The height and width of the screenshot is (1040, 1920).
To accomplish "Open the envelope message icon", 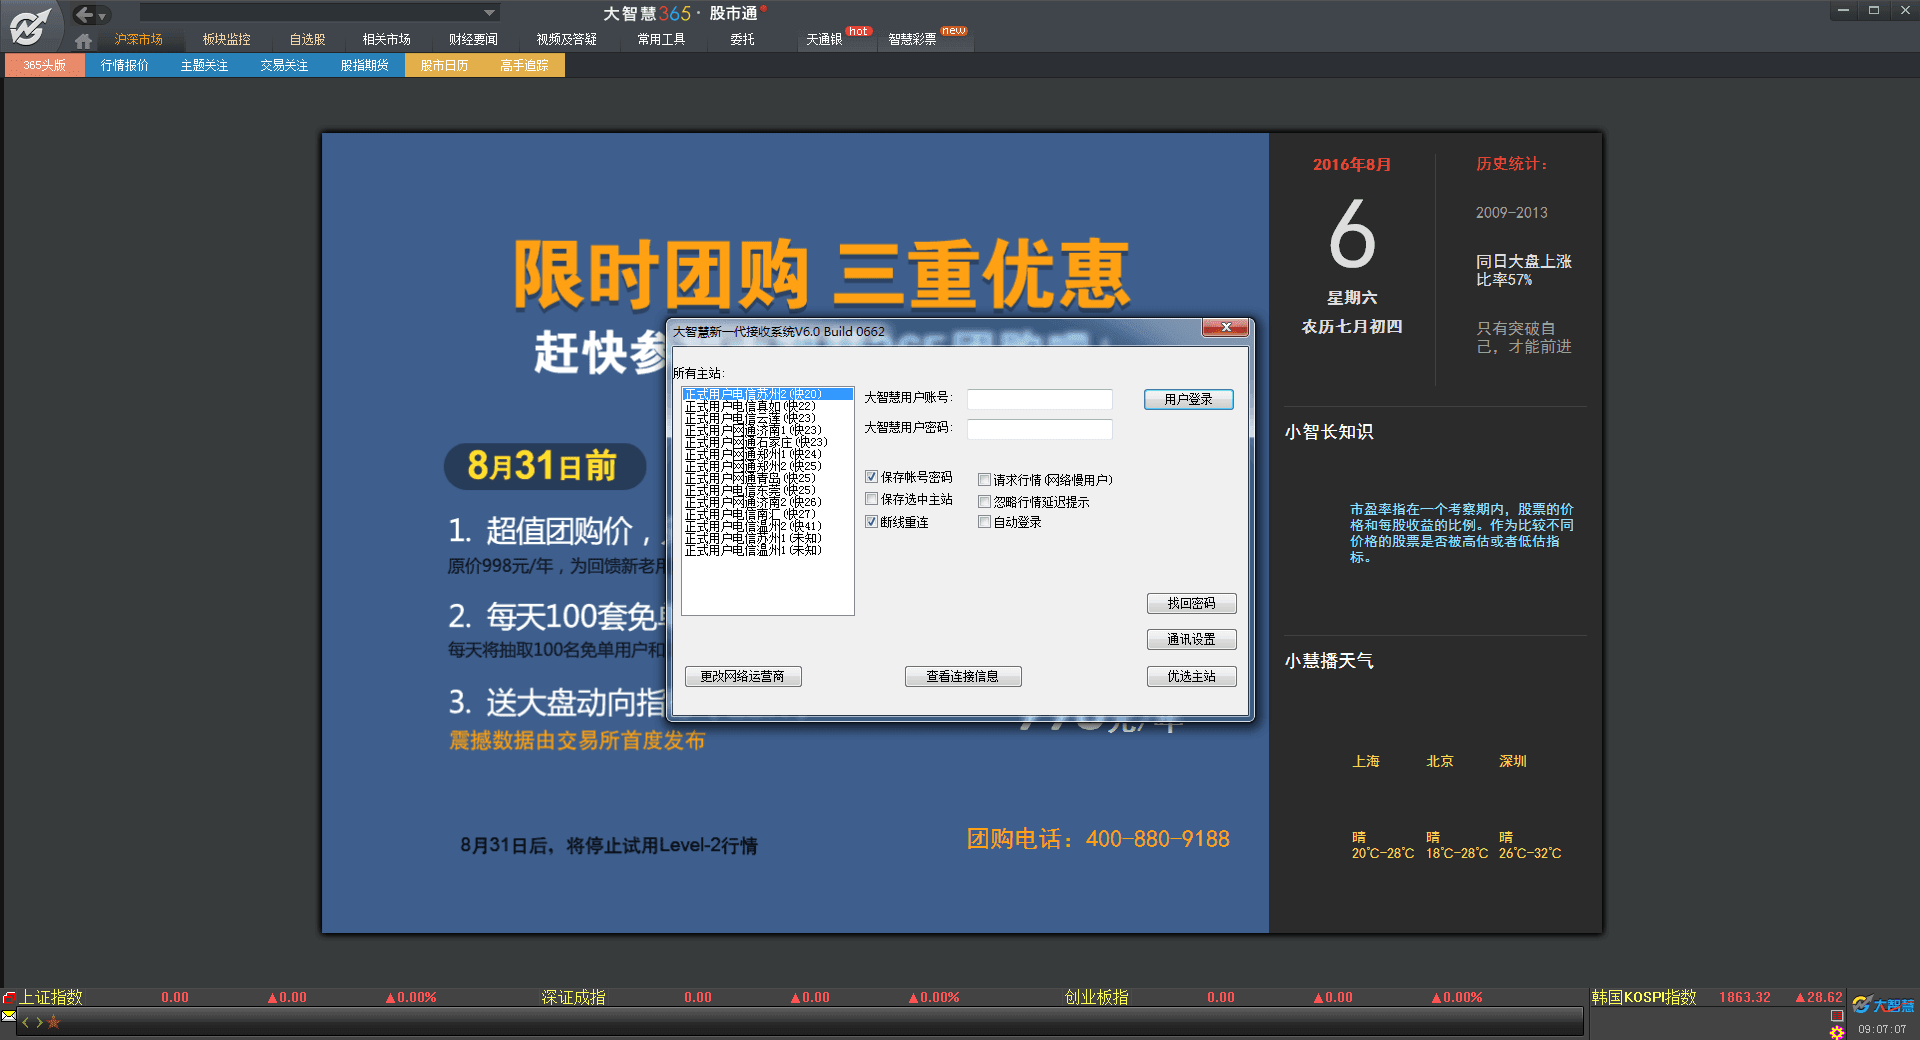I will pyautogui.click(x=9, y=1016).
